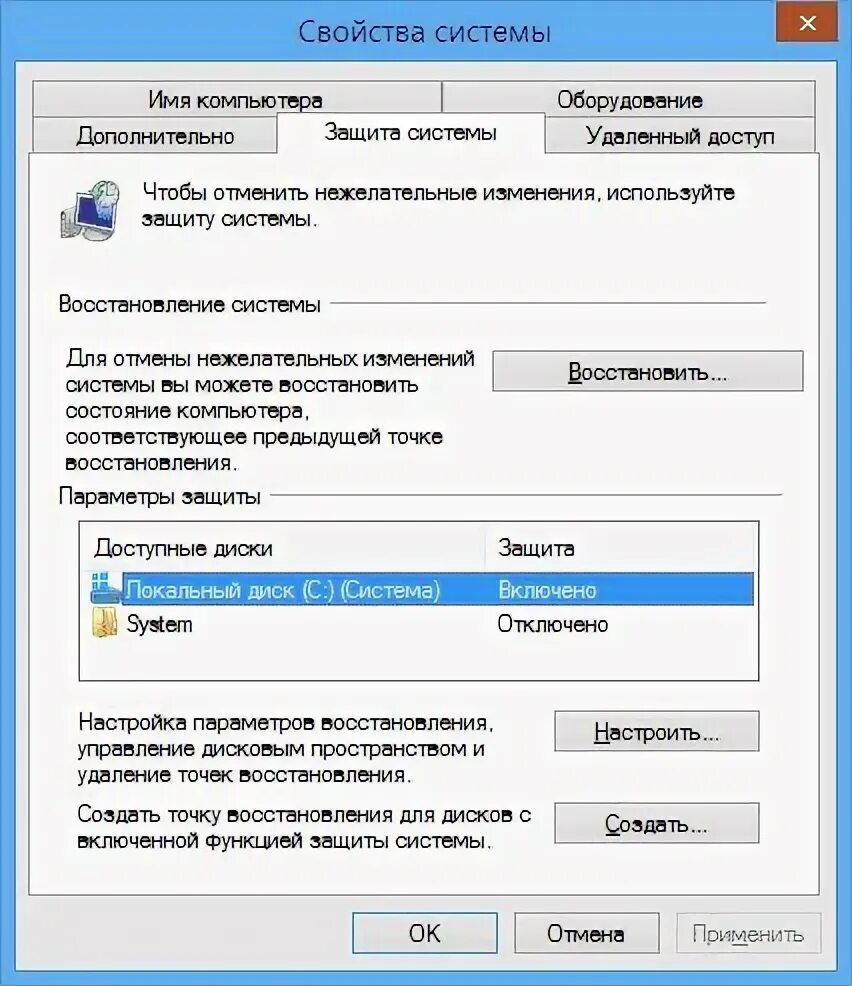852x986 pixels.
Task: Open the Оборудование tab
Action: click(x=629, y=99)
